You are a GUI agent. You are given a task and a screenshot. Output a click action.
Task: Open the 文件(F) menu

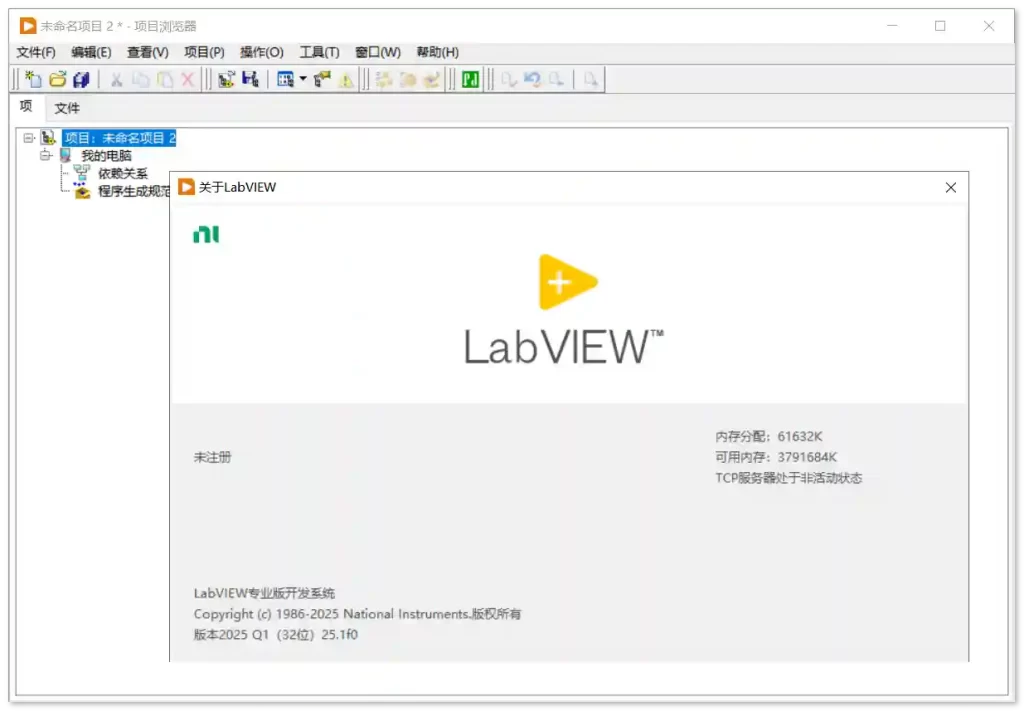[x=36, y=52]
